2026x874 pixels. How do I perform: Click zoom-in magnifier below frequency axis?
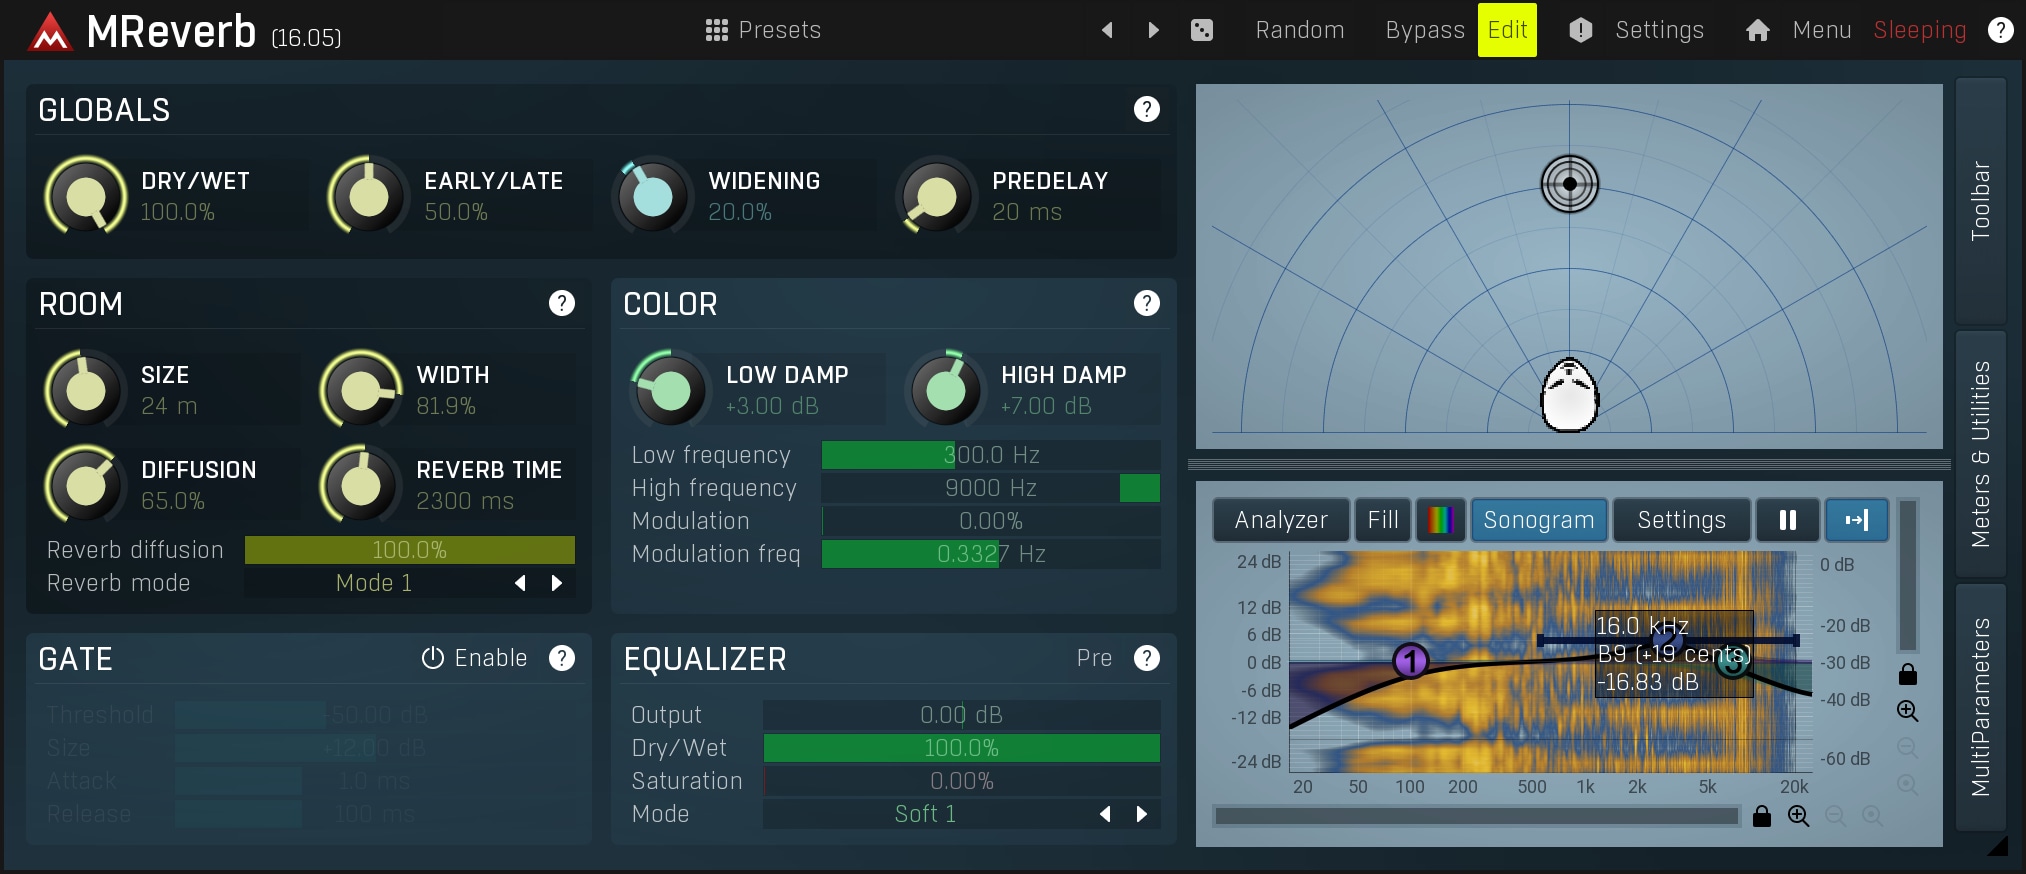(x=1798, y=816)
